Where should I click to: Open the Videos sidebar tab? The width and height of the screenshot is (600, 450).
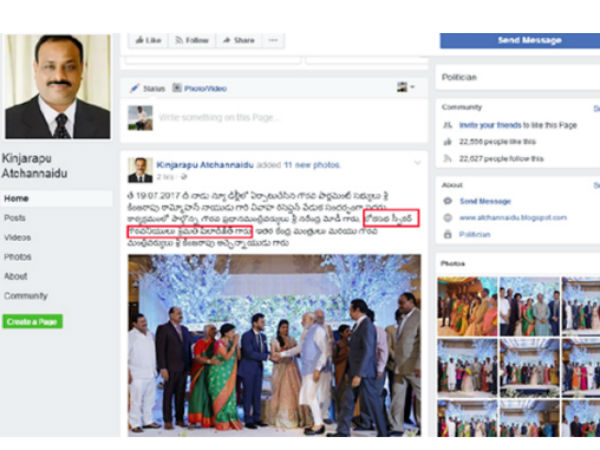(17, 237)
